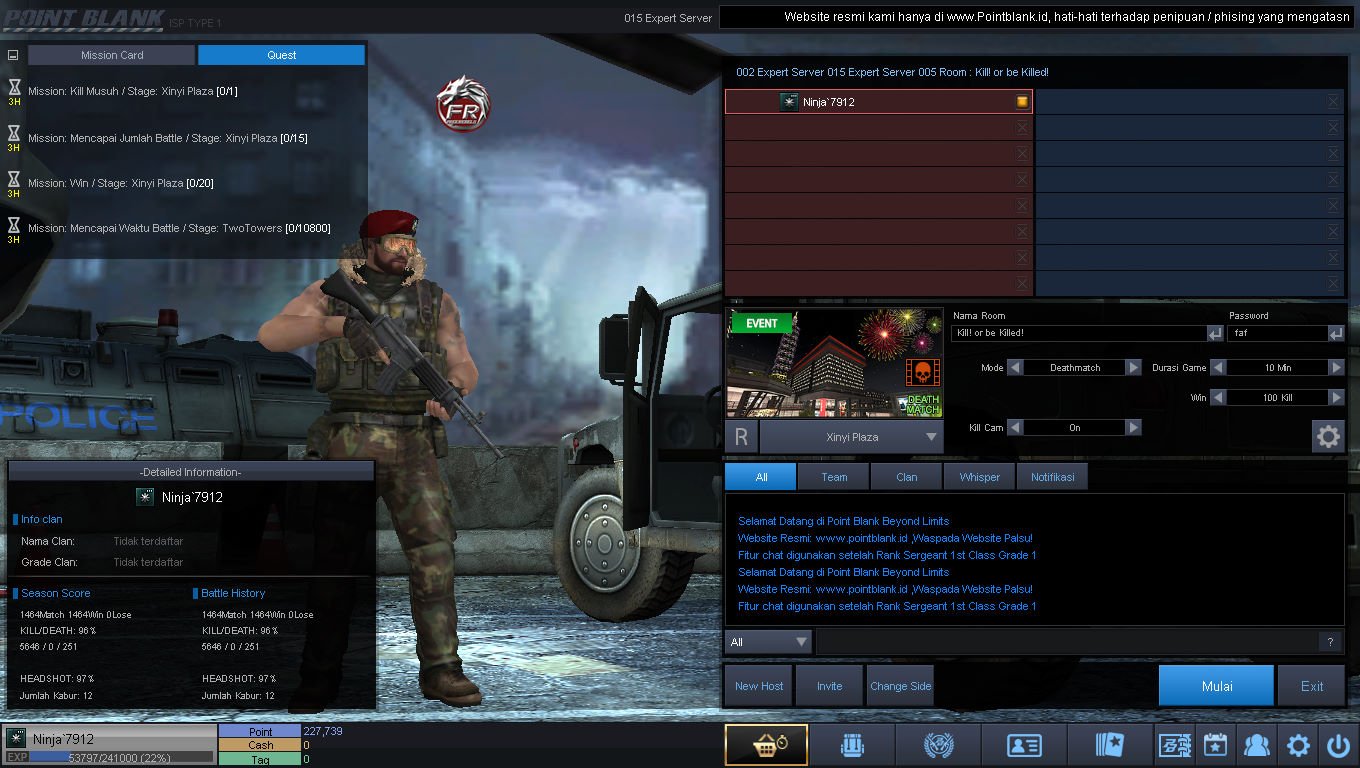The image size is (1360, 768).
Task: Close the first blue team slot
Action: click(x=1333, y=102)
